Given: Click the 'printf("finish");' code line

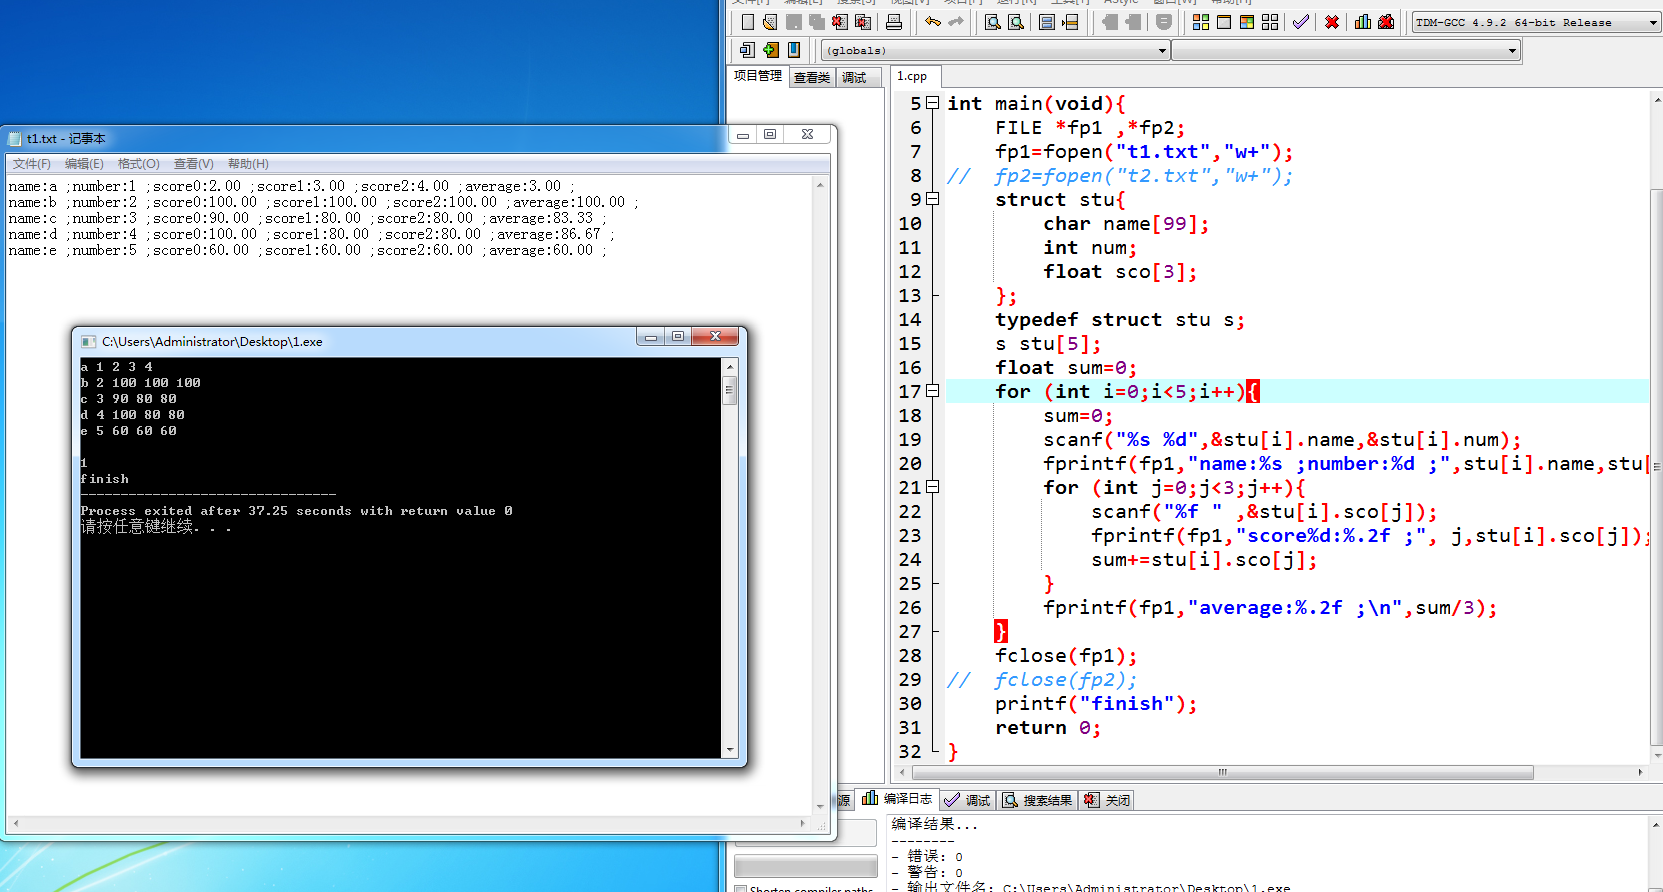Looking at the screenshot, I should click(x=1096, y=703).
